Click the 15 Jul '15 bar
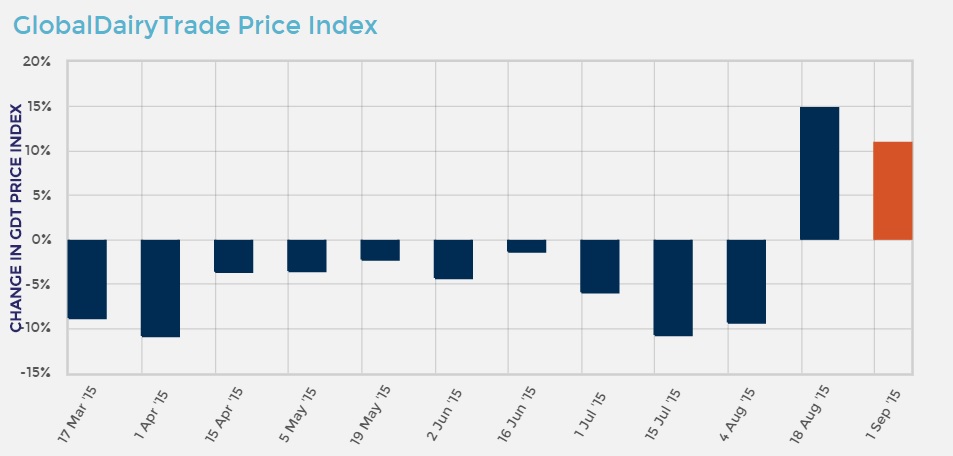 point(673,288)
